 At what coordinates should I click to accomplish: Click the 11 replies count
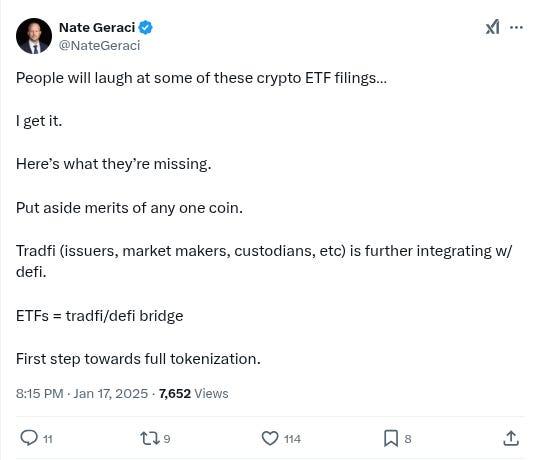click(48, 439)
